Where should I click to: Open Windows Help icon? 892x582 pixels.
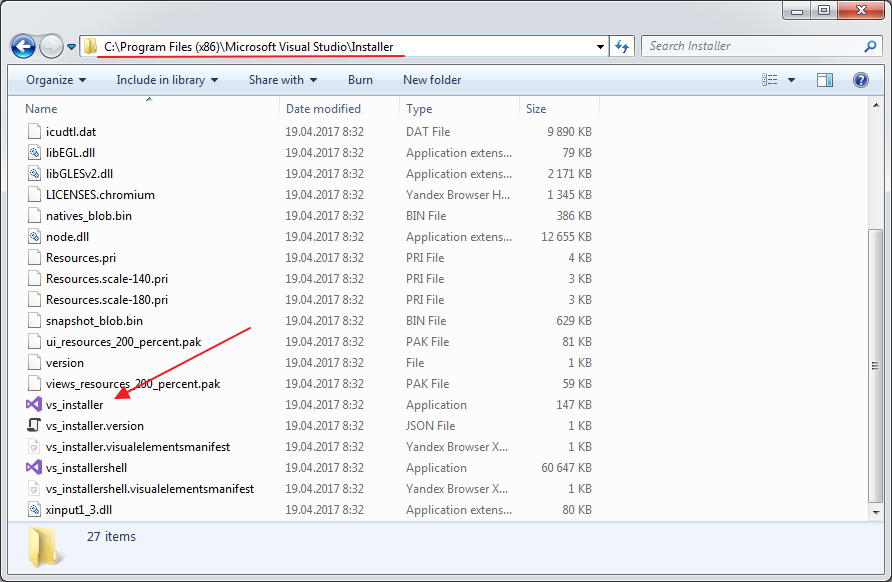click(x=861, y=80)
